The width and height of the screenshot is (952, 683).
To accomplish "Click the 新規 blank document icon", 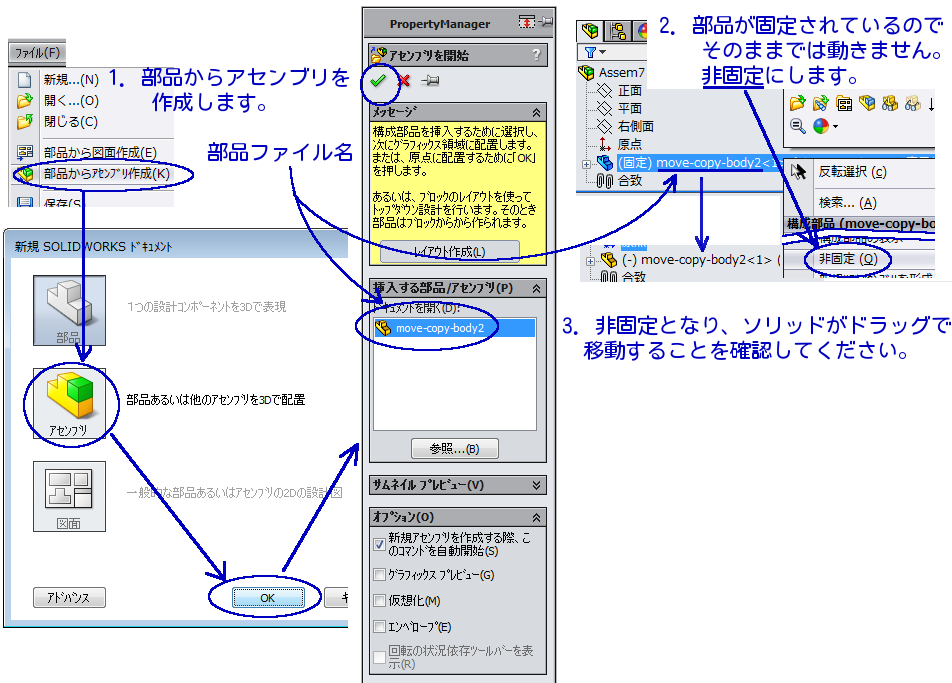I will [25, 80].
